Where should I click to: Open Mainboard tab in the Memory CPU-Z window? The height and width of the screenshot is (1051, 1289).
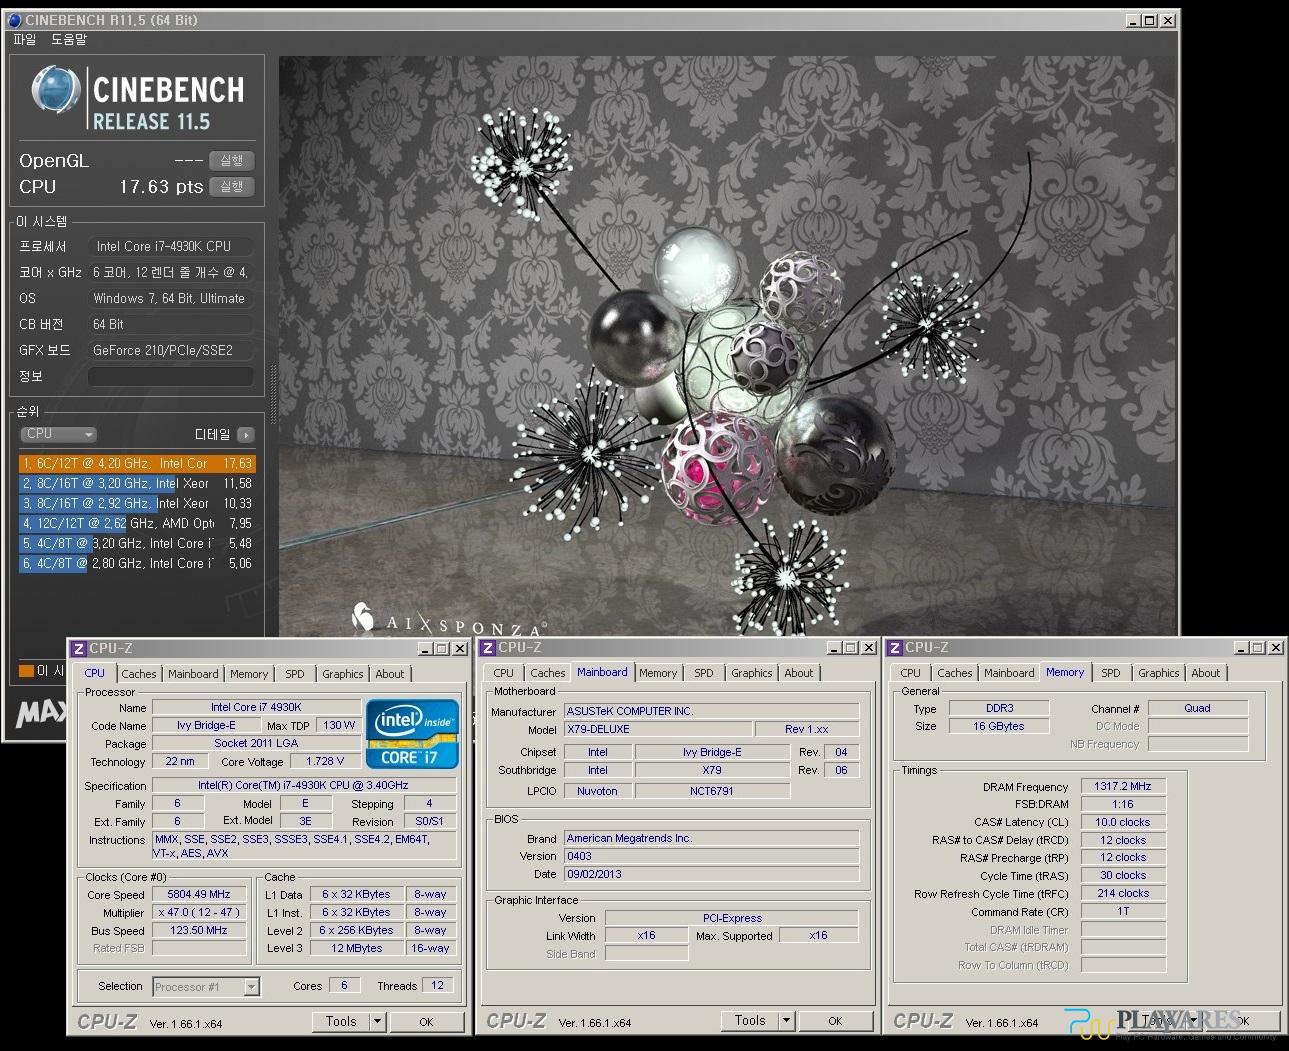point(1010,673)
